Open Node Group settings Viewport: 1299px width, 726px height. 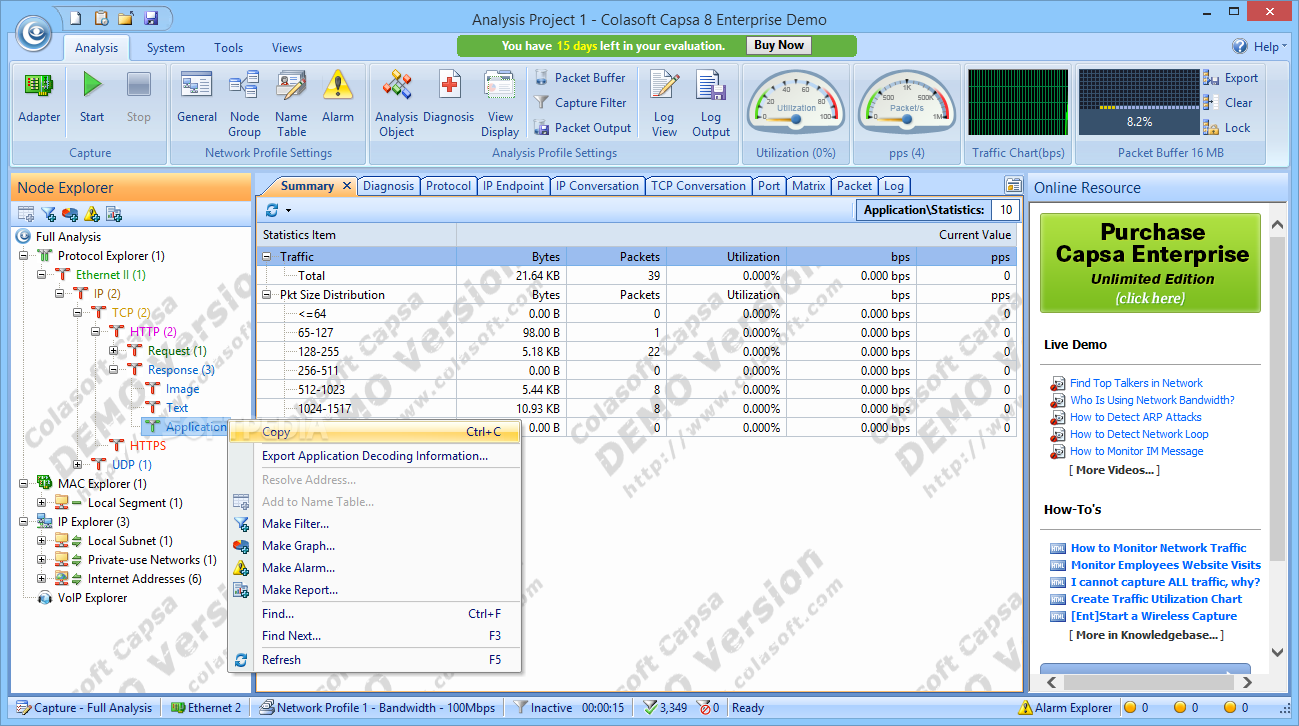(x=244, y=104)
